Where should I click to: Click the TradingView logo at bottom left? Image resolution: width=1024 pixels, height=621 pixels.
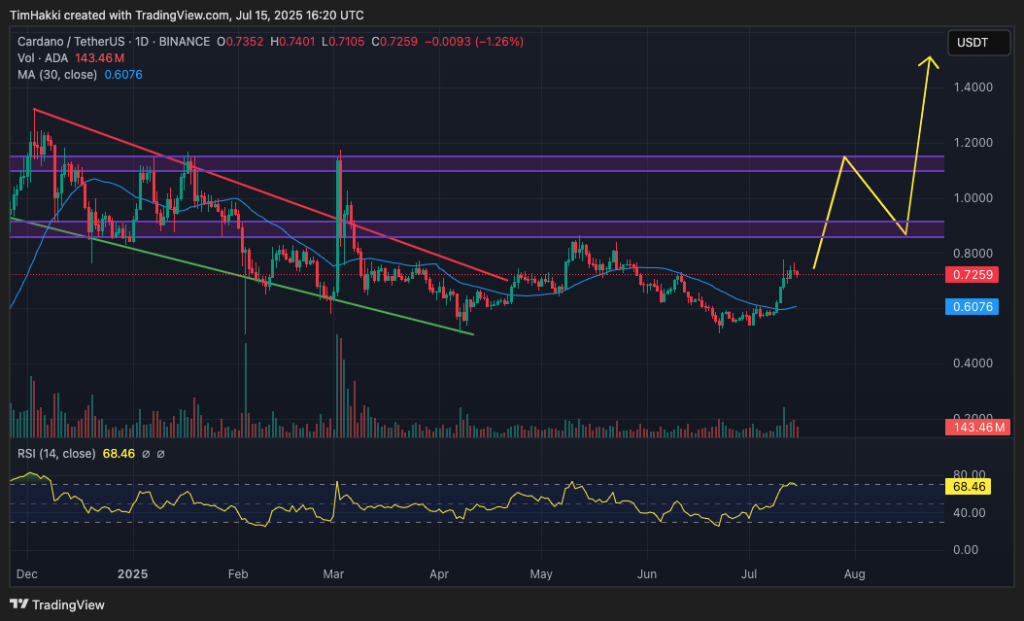click(x=58, y=604)
